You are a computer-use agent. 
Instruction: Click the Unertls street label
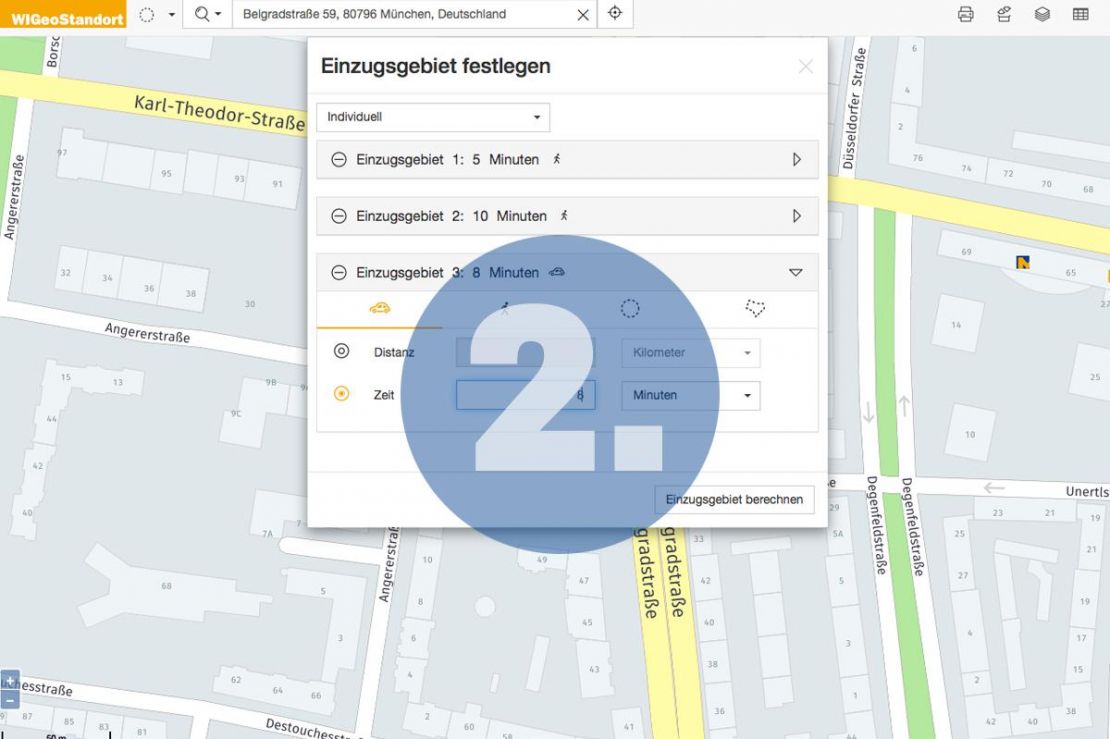(x=1087, y=491)
